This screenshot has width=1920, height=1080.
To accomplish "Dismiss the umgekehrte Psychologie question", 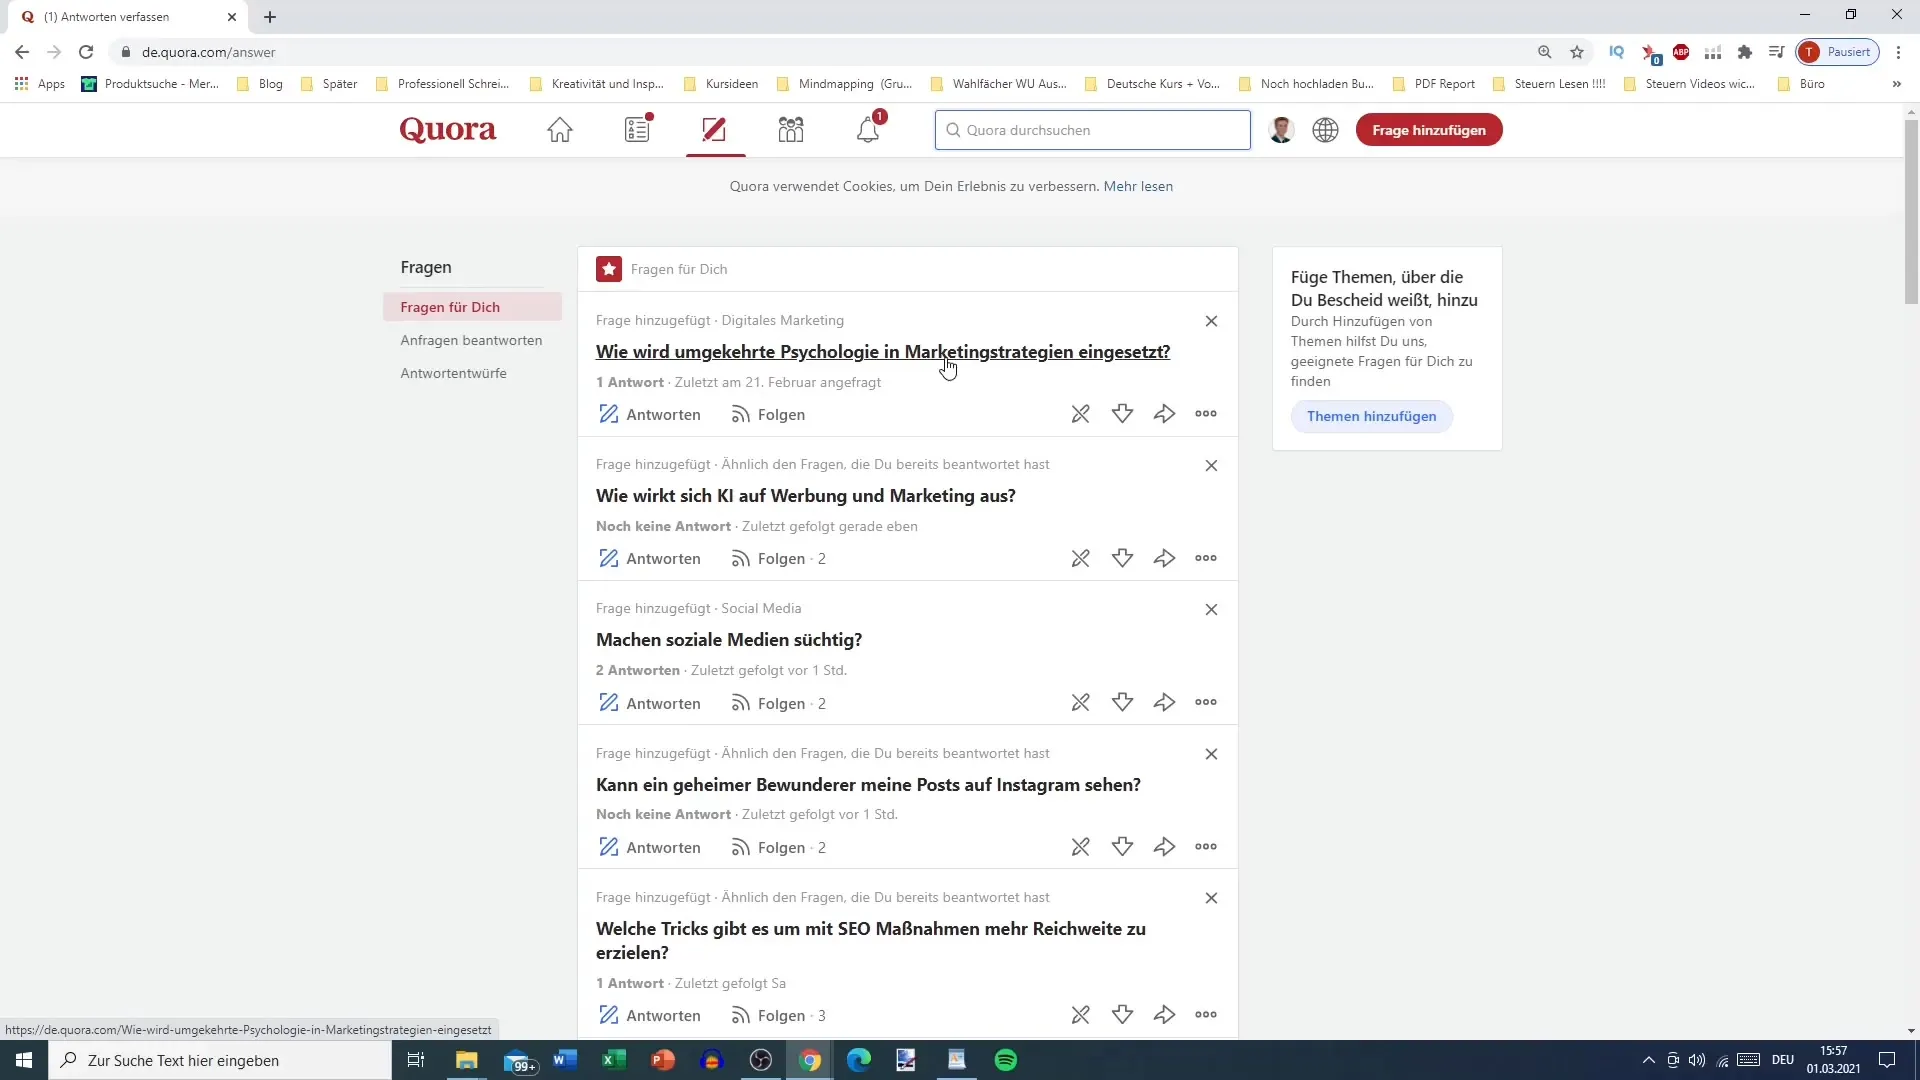I will [1211, 321].
